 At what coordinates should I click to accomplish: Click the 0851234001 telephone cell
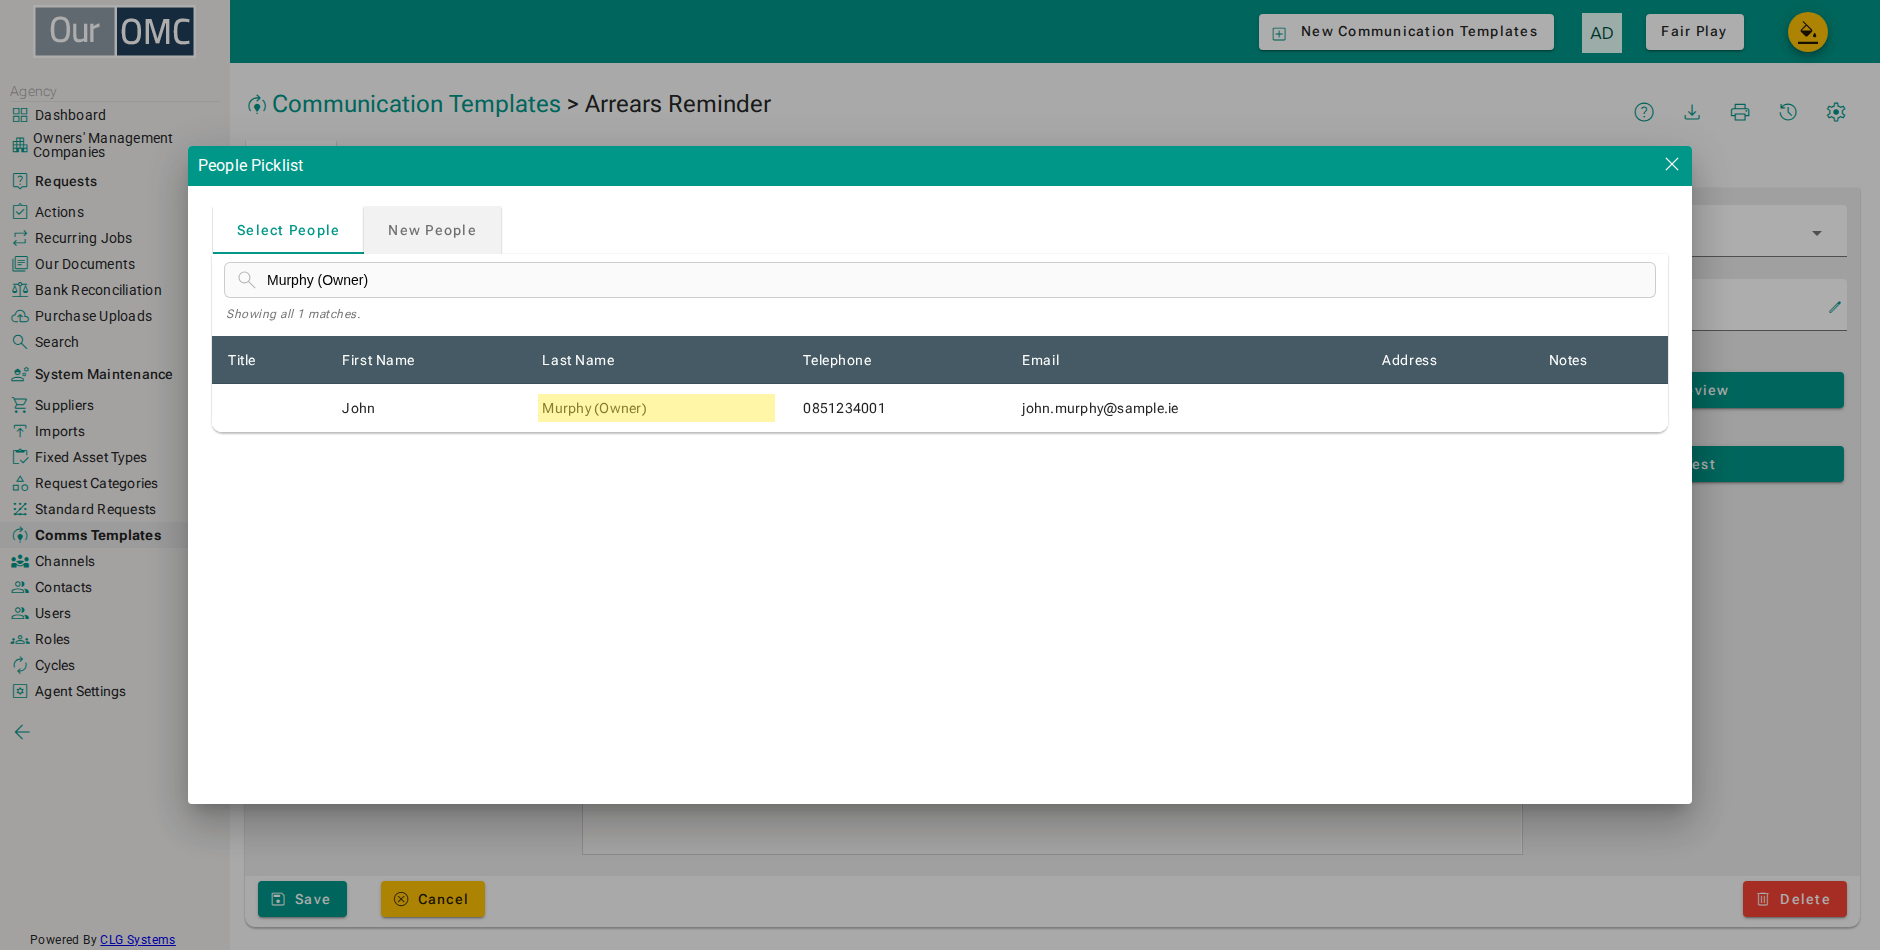pyautogui.click(x=844, y=408)
